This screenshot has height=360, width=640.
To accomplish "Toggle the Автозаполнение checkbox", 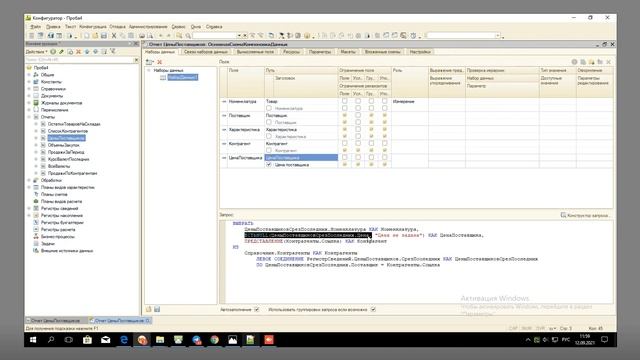I will click(x=257, y=309).
